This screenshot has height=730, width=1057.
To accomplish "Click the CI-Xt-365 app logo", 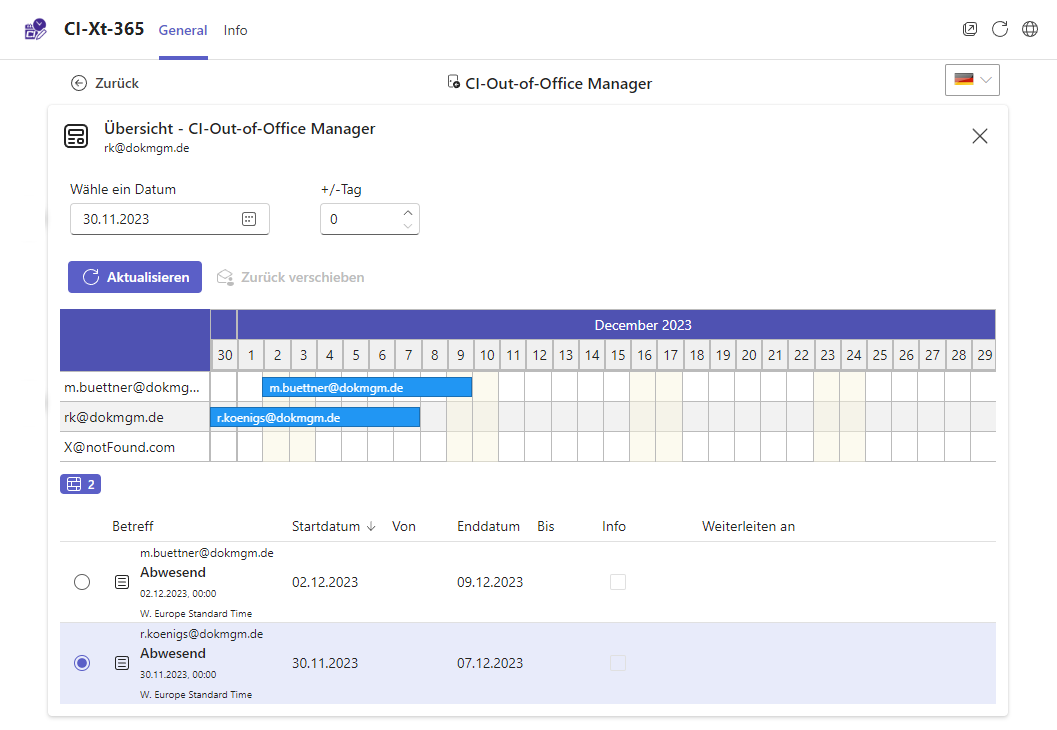I will [35, 30].
